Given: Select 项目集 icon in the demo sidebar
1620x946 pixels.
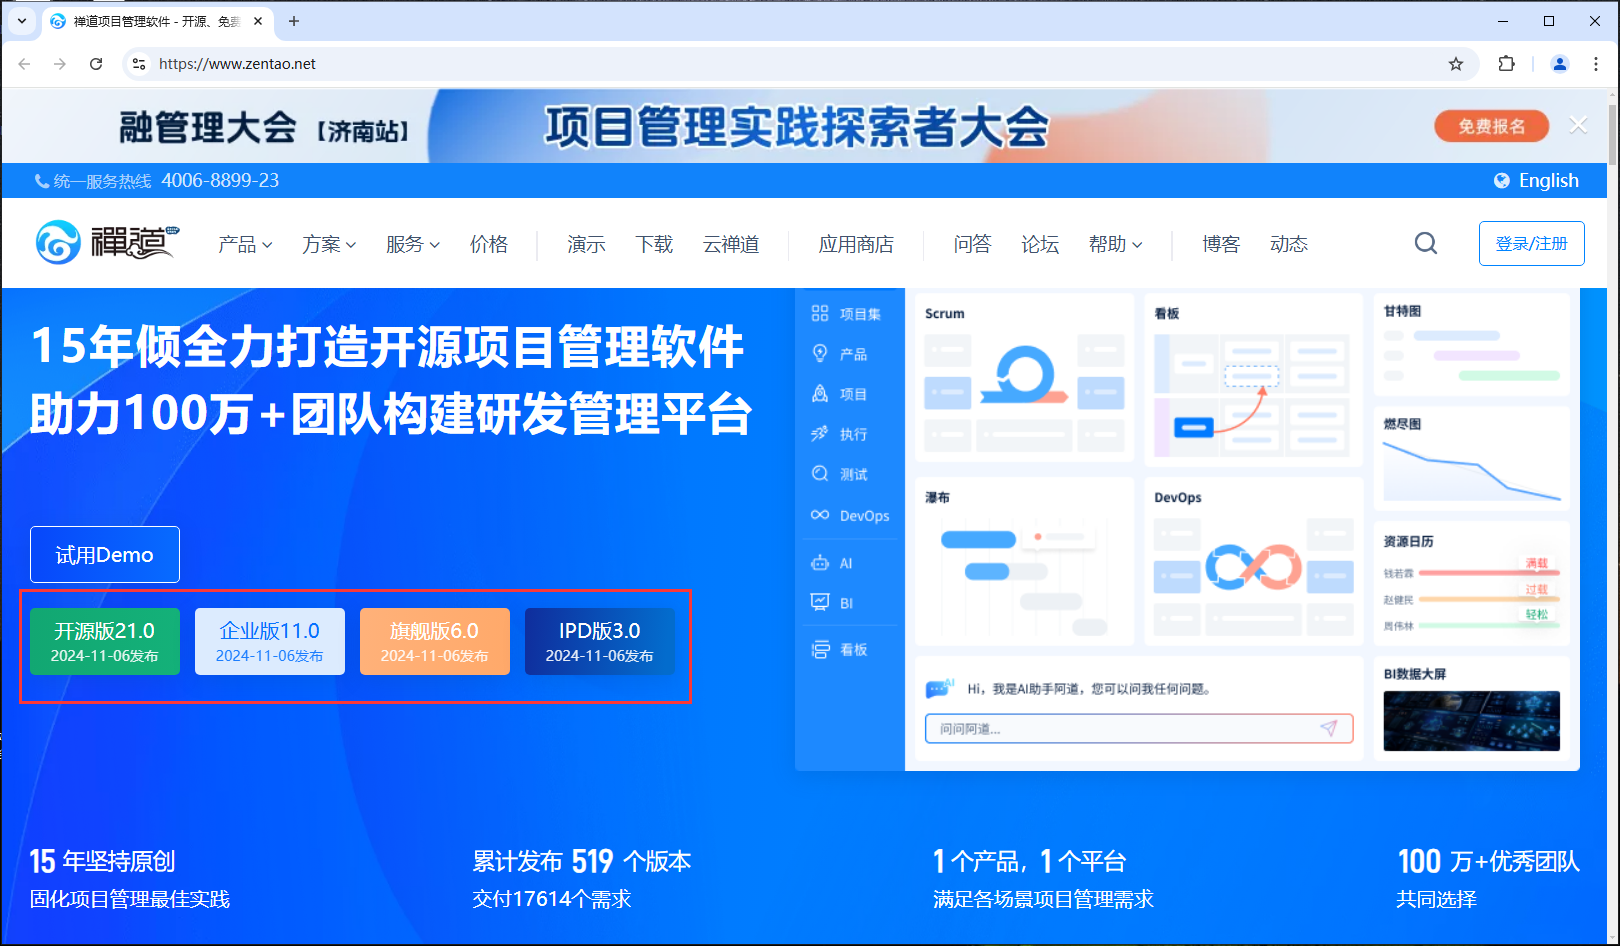Looking at the screenshot, I should tap(820, 313).
